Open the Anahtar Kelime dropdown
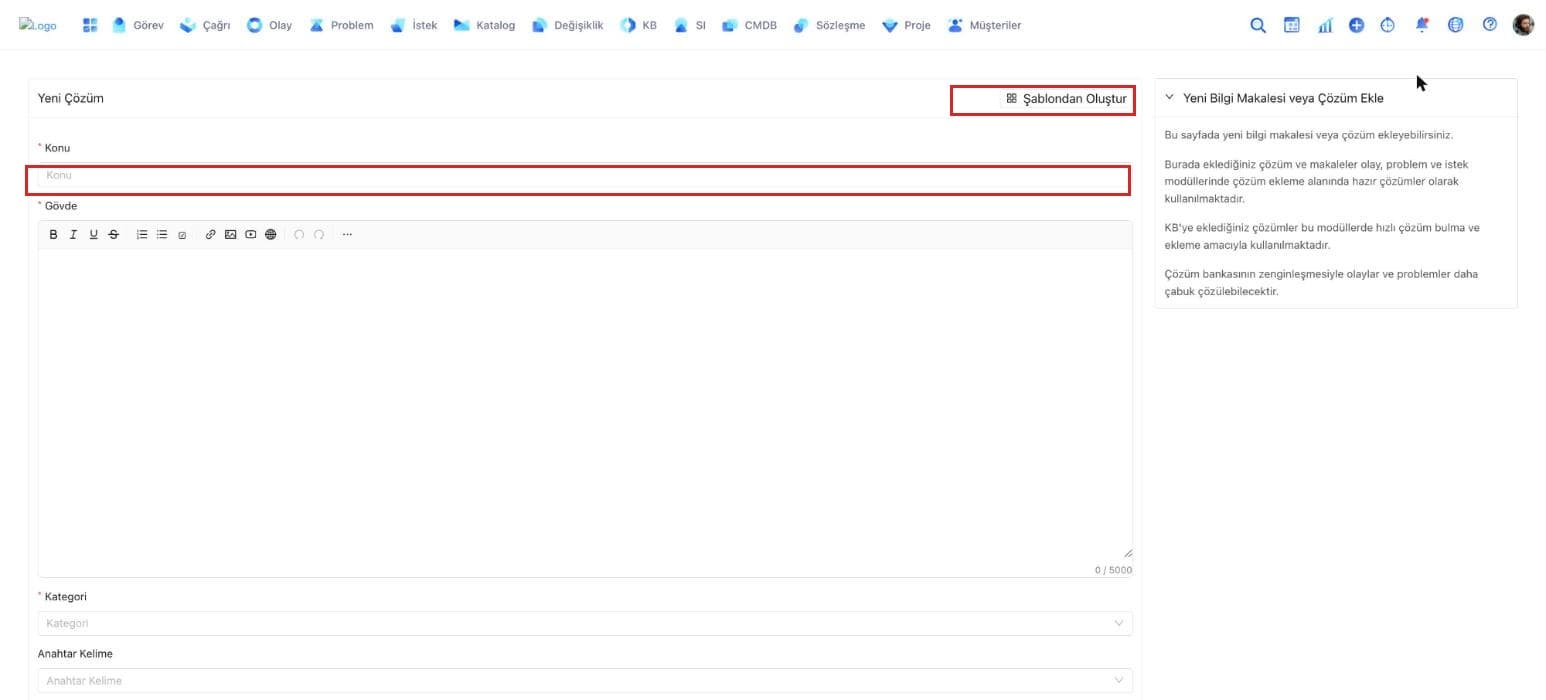Viewport: 1546px width, 700px height. pos(585,681)
